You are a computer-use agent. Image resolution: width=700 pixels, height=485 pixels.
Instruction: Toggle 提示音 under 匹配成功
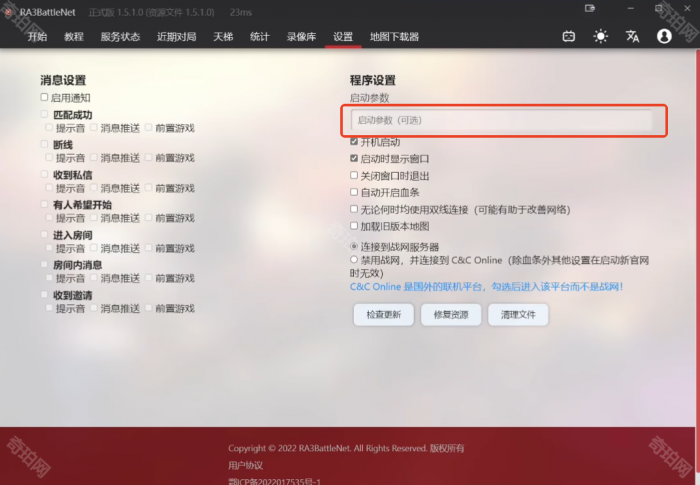[x=49, y=128]
